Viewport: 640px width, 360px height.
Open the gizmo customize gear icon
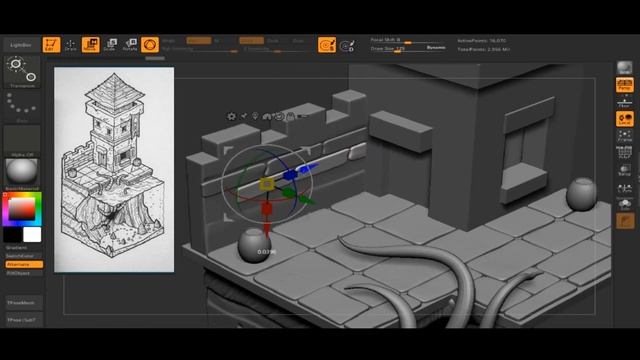231,116
